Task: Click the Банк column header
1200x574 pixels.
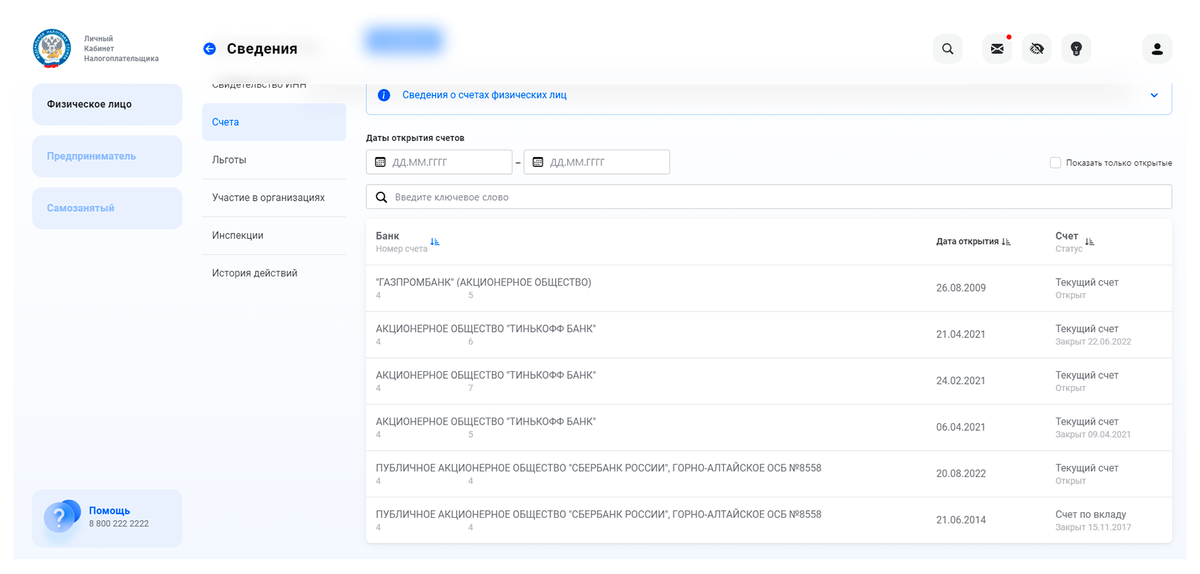Action: coord(387,236)
